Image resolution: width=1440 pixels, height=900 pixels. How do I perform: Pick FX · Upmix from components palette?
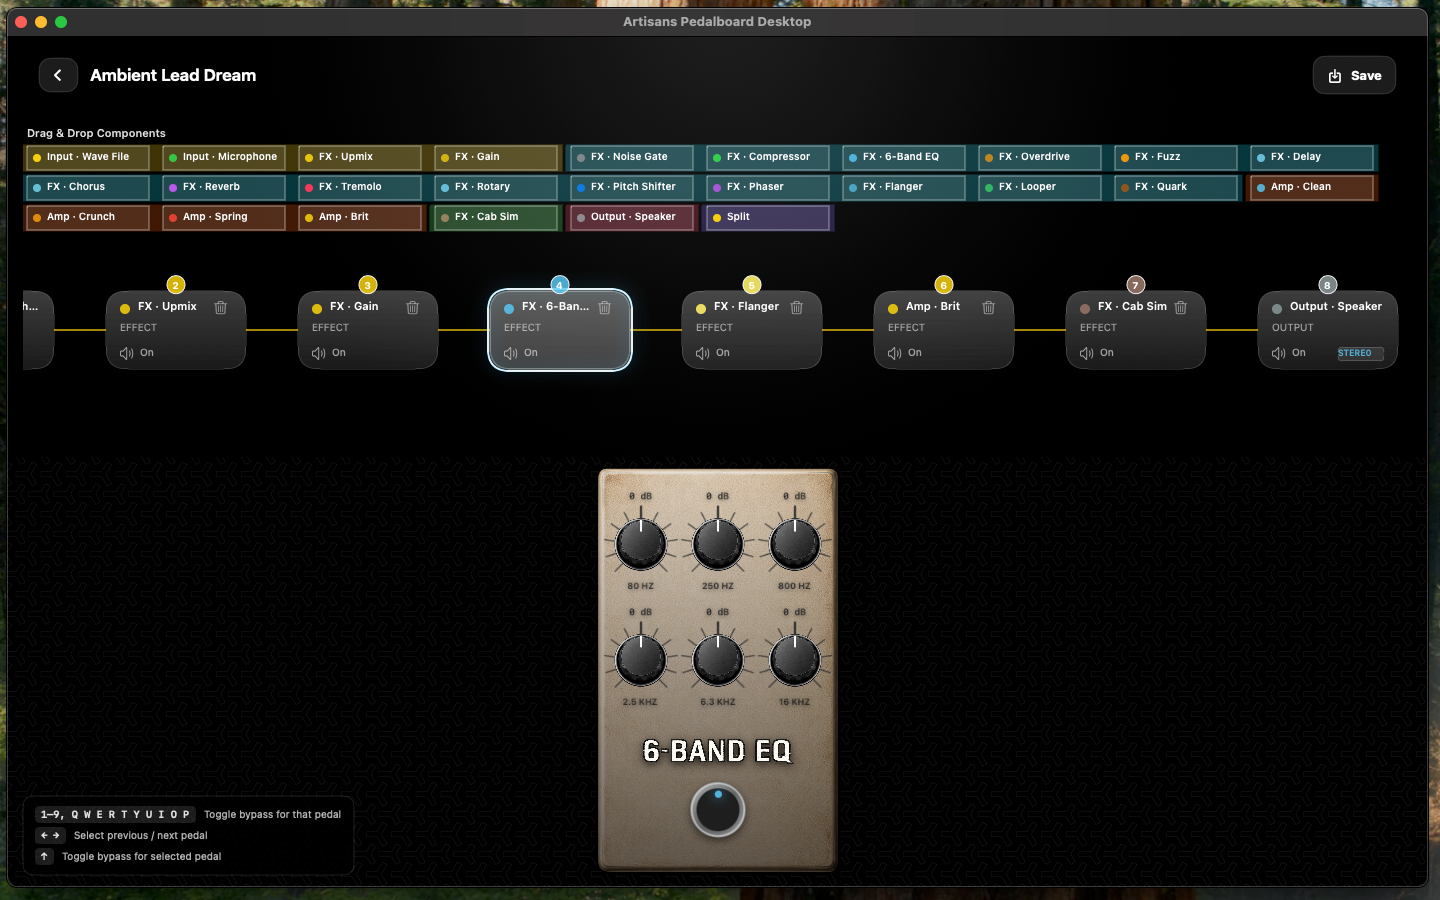pos(360,157)
